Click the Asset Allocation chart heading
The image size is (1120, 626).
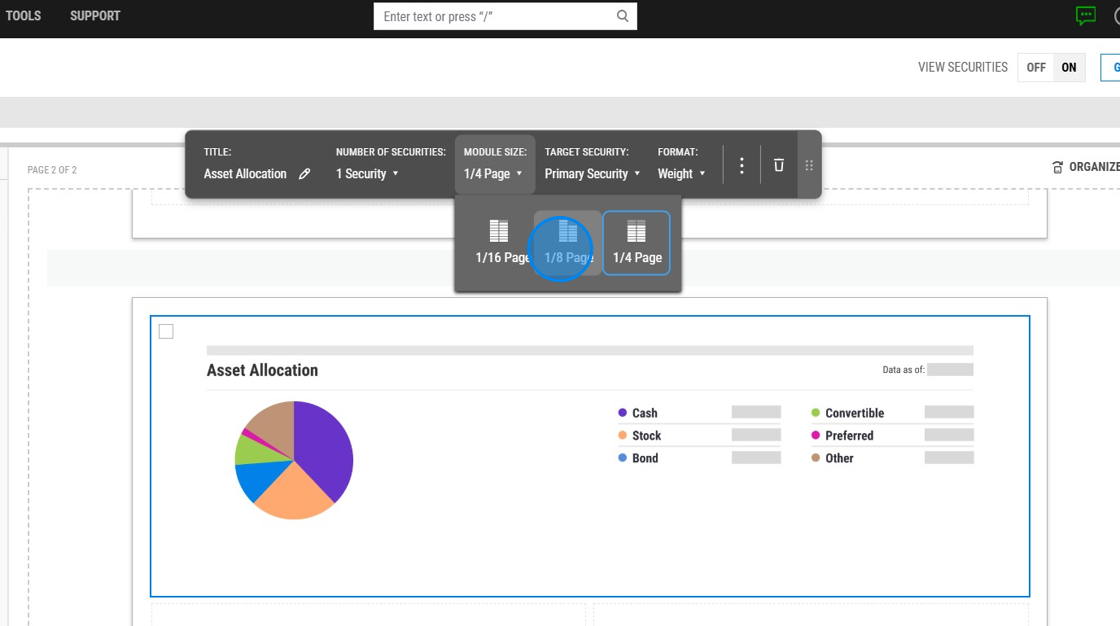tap(262, 370)
